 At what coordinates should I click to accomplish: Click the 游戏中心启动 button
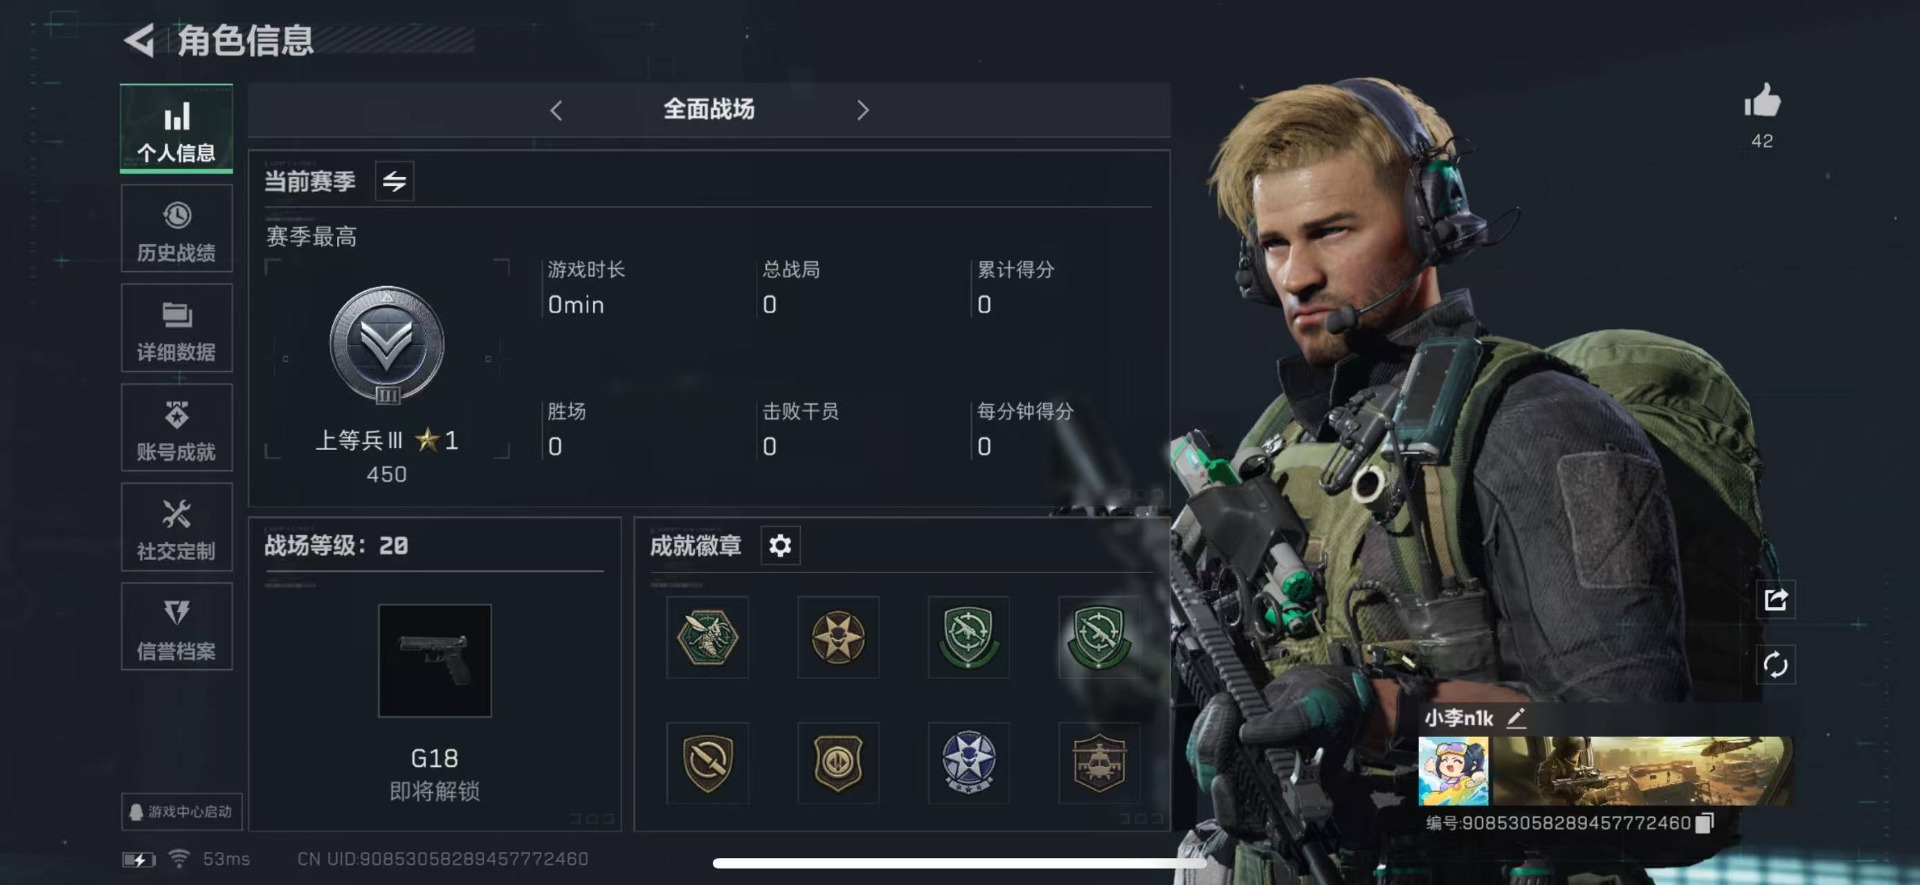click(x=181, y=811)
